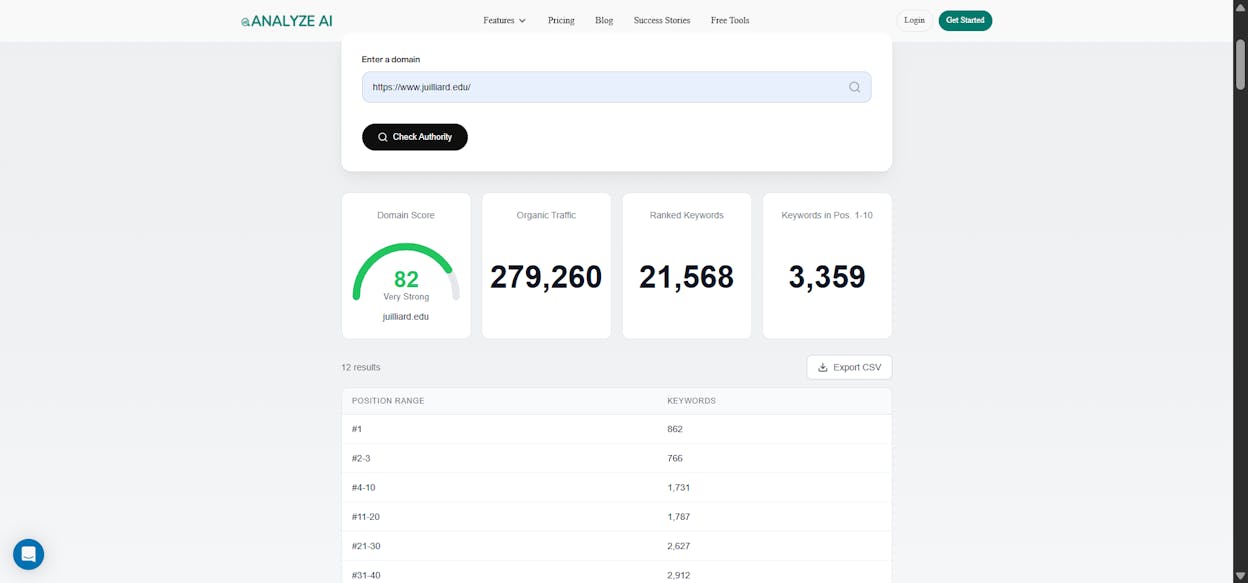Click the search magnifier icon in domain field
The height and width of the screenshot is (583, 1248).
coord(855,87)
